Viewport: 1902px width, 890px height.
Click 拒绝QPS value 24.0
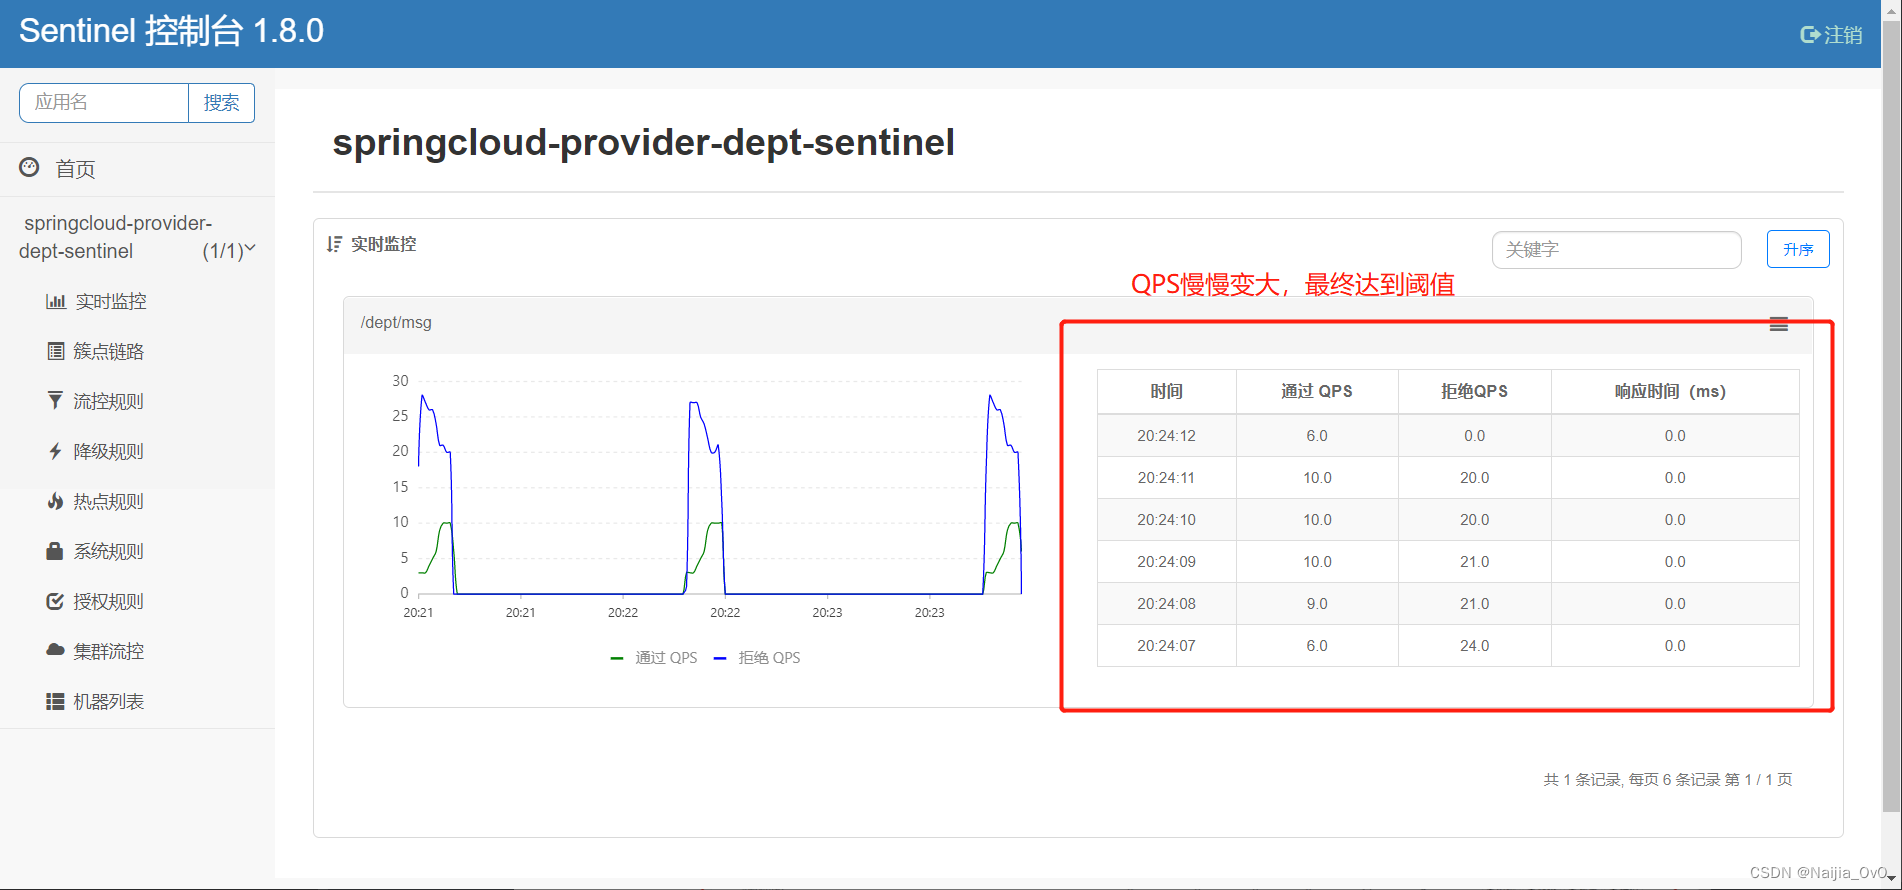pyautogui.click(x=1474, y=645)
